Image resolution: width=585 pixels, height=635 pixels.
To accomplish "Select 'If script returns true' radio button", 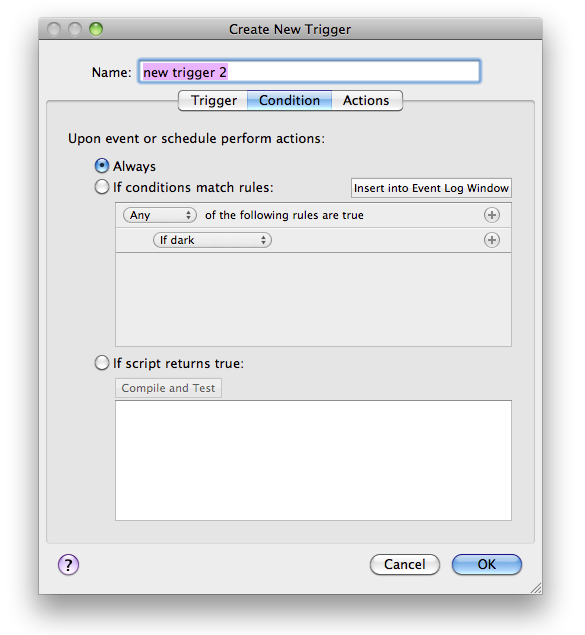I will 102,363.
